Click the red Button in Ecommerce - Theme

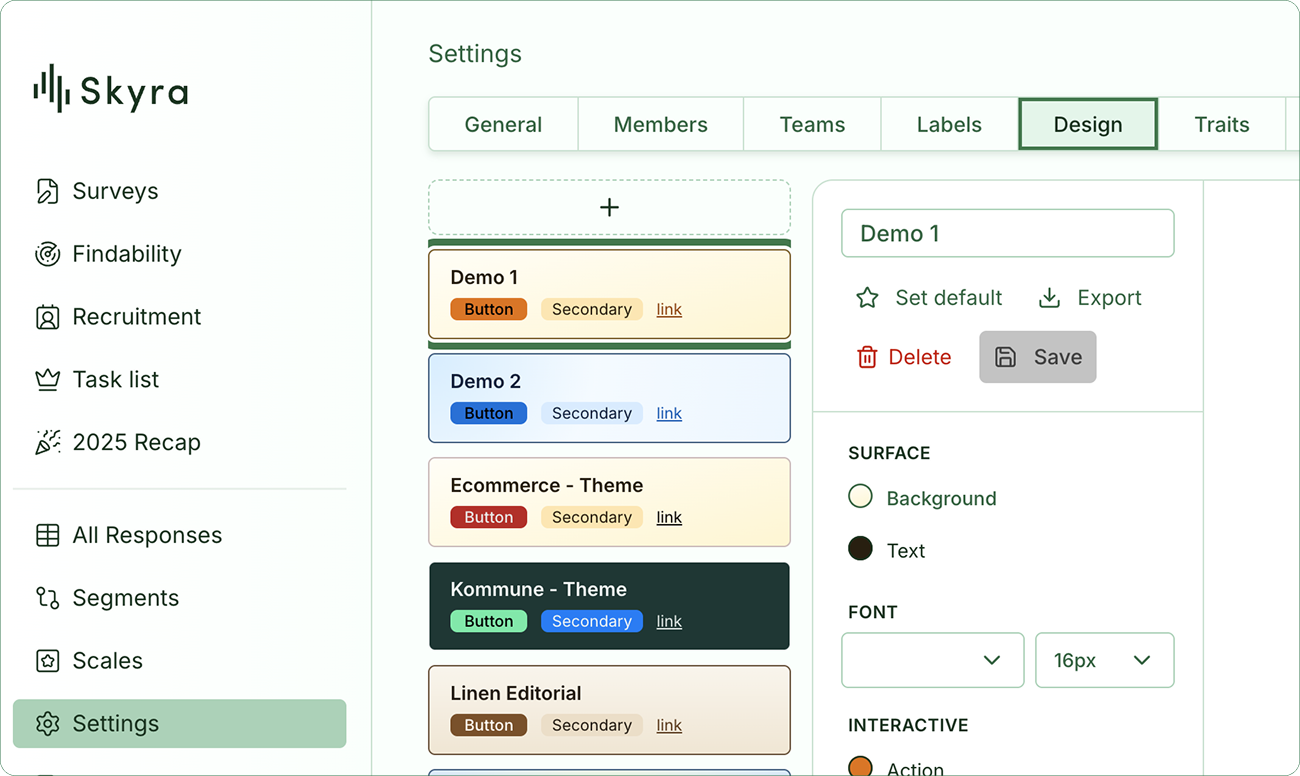489,517
